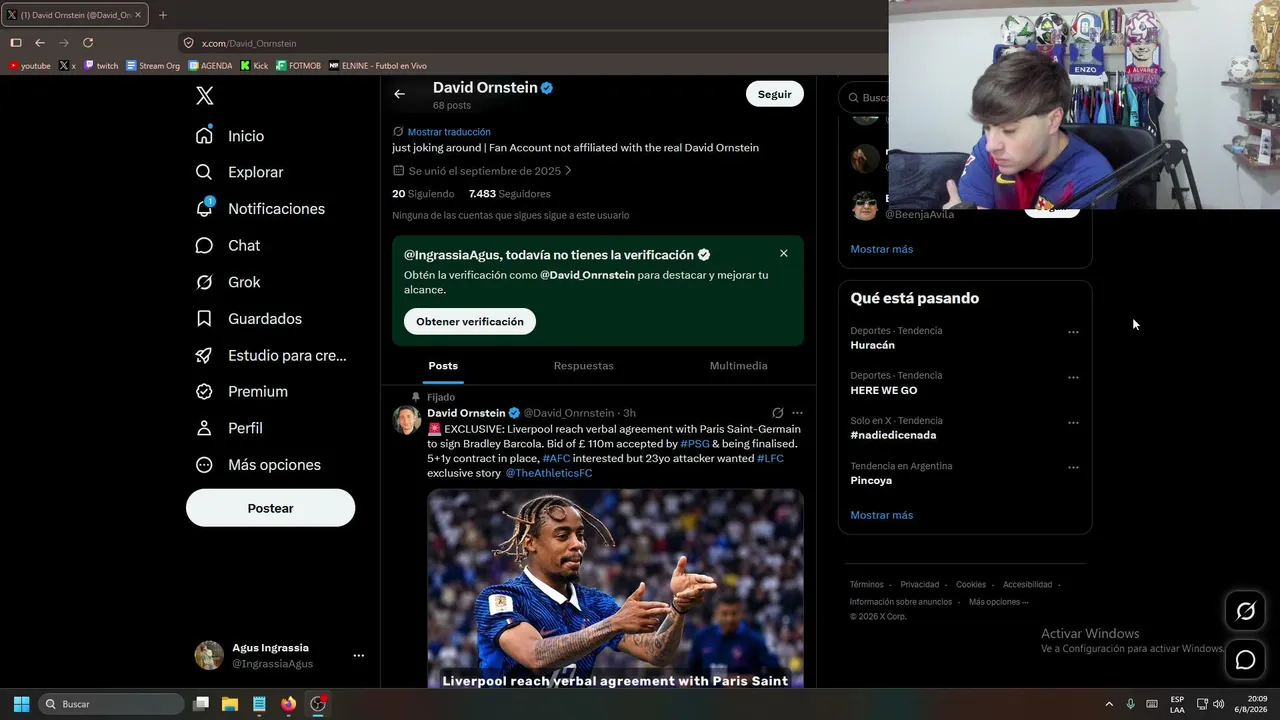The height and width of the screenshot is (720, 1280).
Task: Close the David Ornstein browser tab
Action: pos(138,15)
